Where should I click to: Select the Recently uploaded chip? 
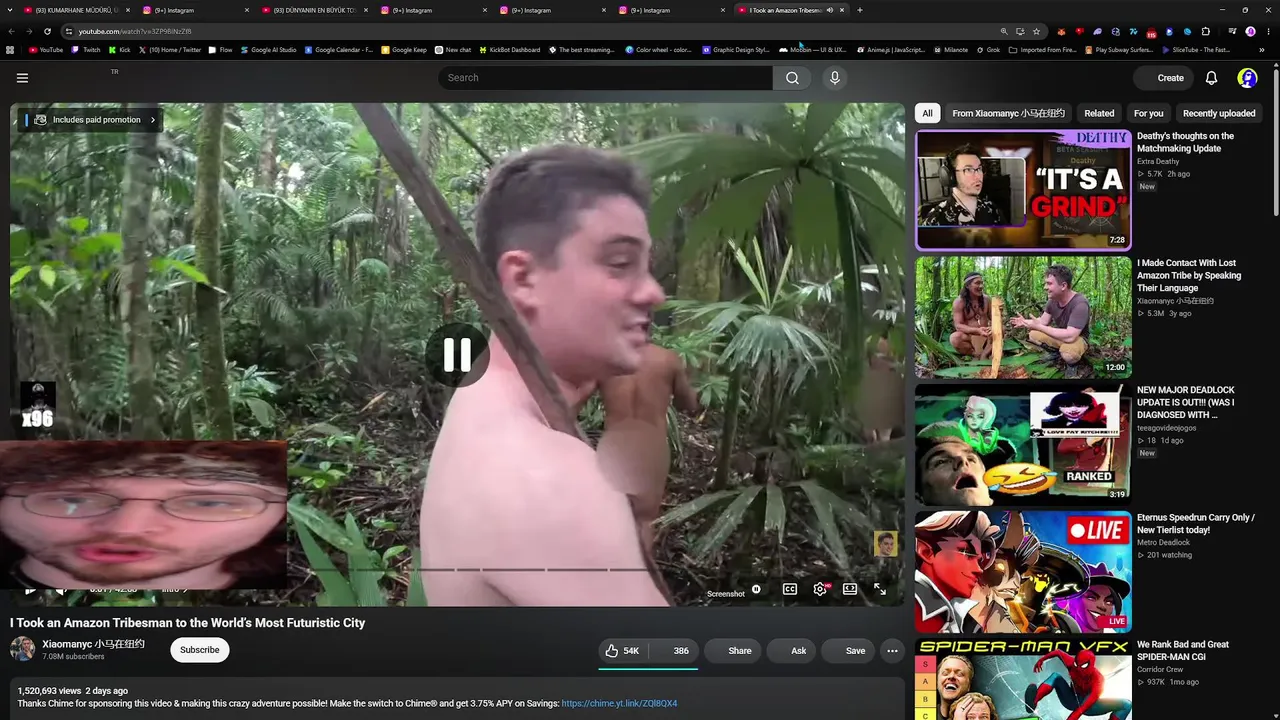1219,114
